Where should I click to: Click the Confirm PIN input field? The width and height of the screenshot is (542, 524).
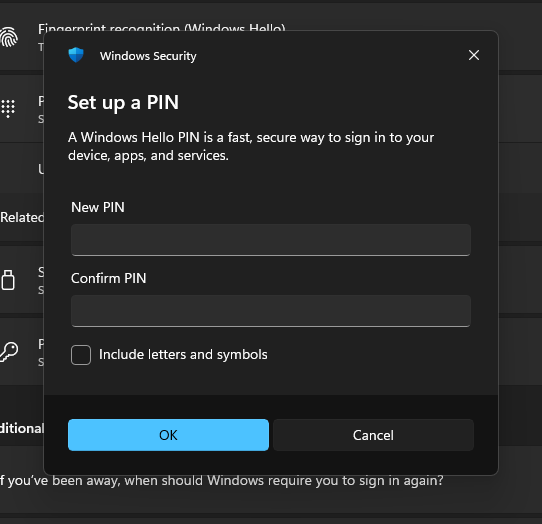[271, 311]
